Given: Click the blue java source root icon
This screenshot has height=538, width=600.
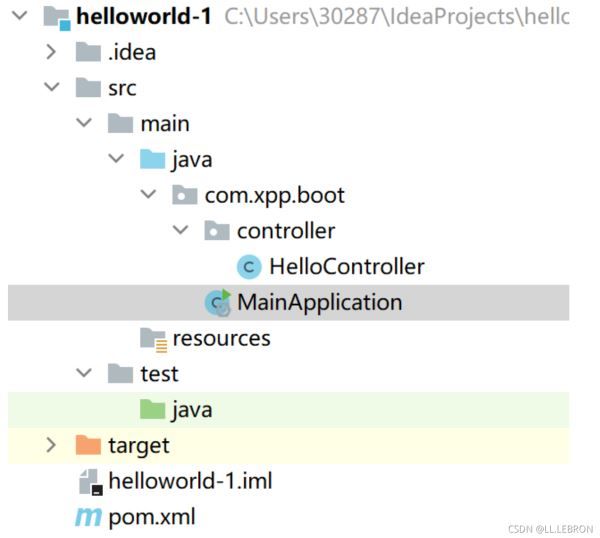Looking at the screenshot, I should tap(152, 159).
